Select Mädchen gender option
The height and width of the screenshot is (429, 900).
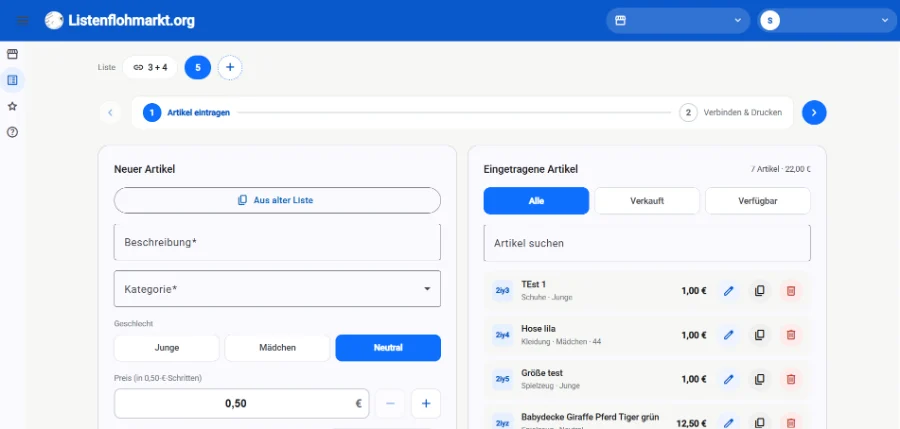point(277,348)
